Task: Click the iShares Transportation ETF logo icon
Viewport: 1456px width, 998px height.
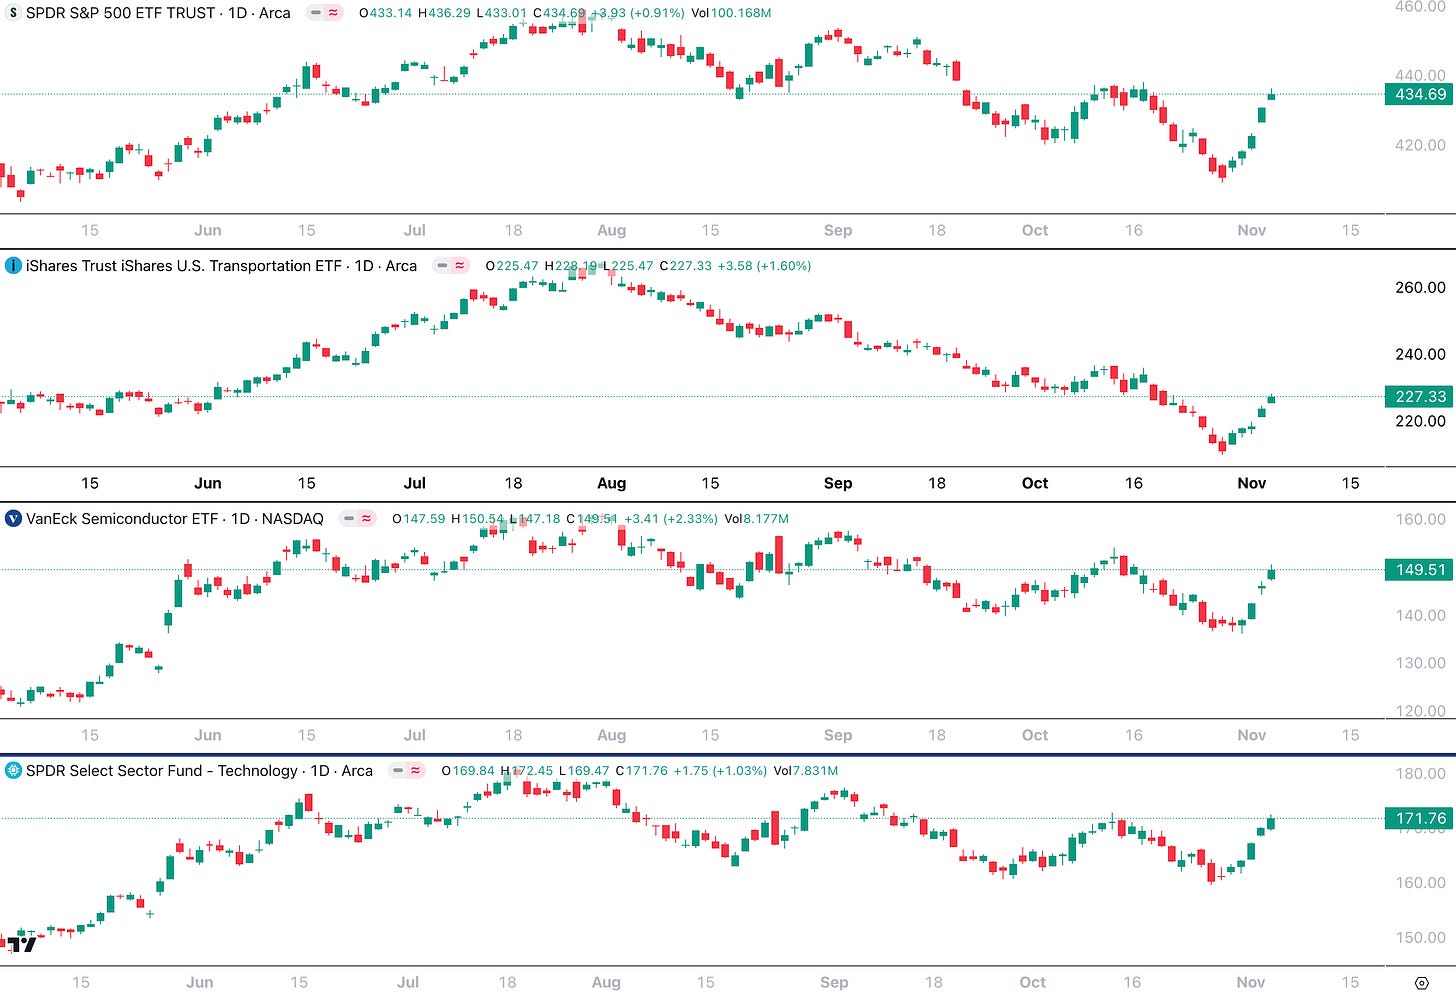Action: (13, 266)
